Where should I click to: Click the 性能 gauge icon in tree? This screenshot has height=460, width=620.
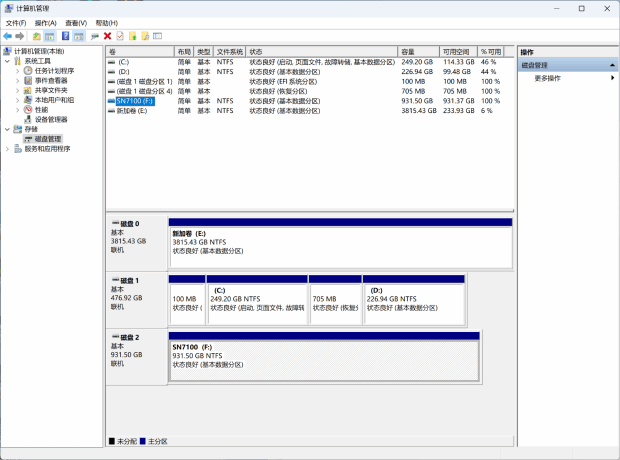tap(28, 110)
